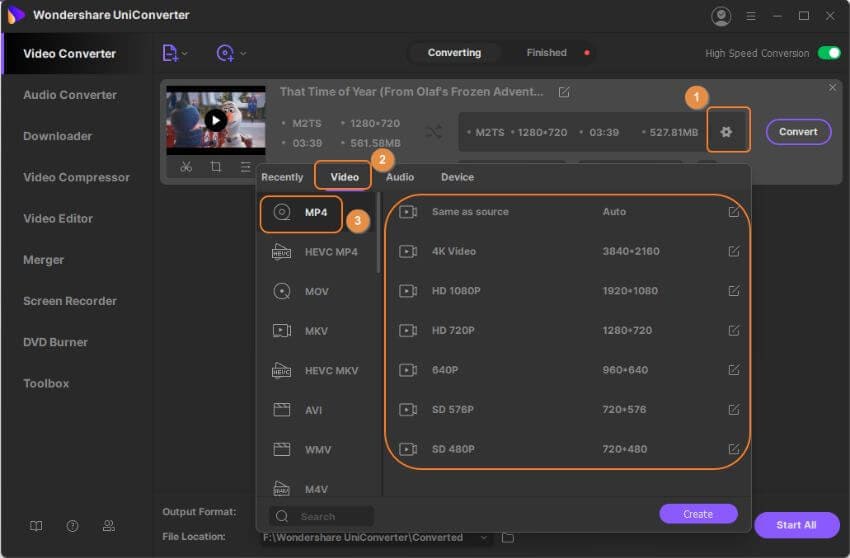Select the Device format tab
Screen dimensions: 850x558
(458, 177)
